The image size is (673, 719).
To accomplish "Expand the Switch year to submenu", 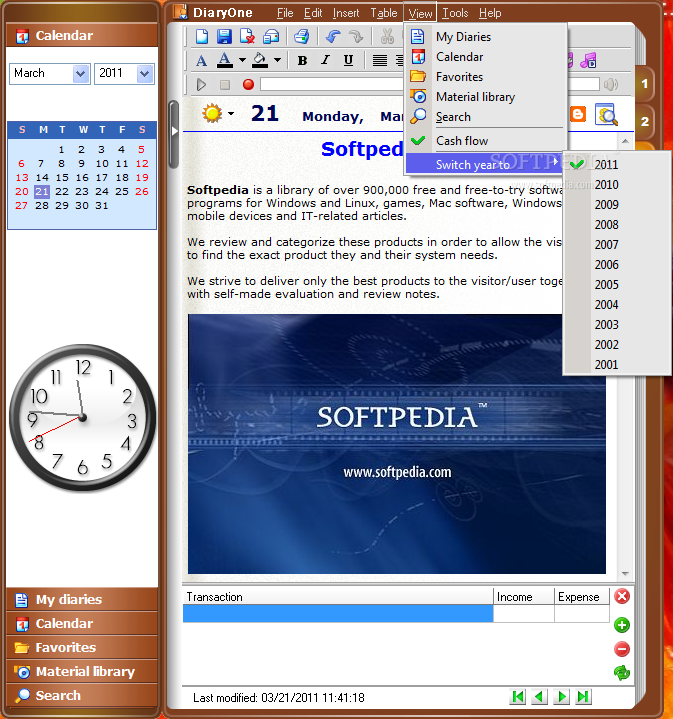I will [485, 164].
